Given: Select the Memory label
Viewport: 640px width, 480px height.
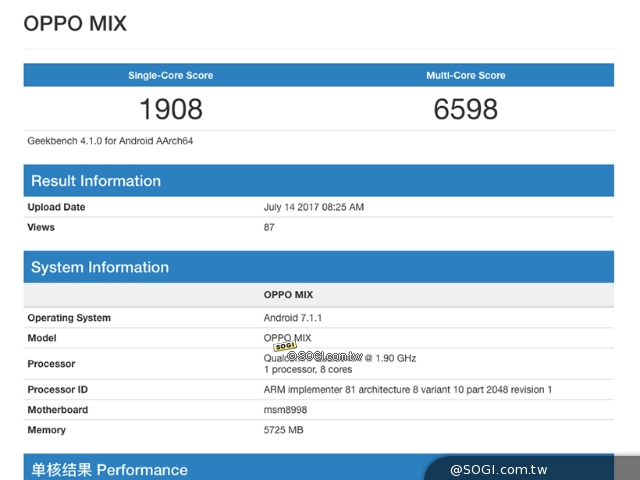Looking at the screenshot, I should (47, 430).
